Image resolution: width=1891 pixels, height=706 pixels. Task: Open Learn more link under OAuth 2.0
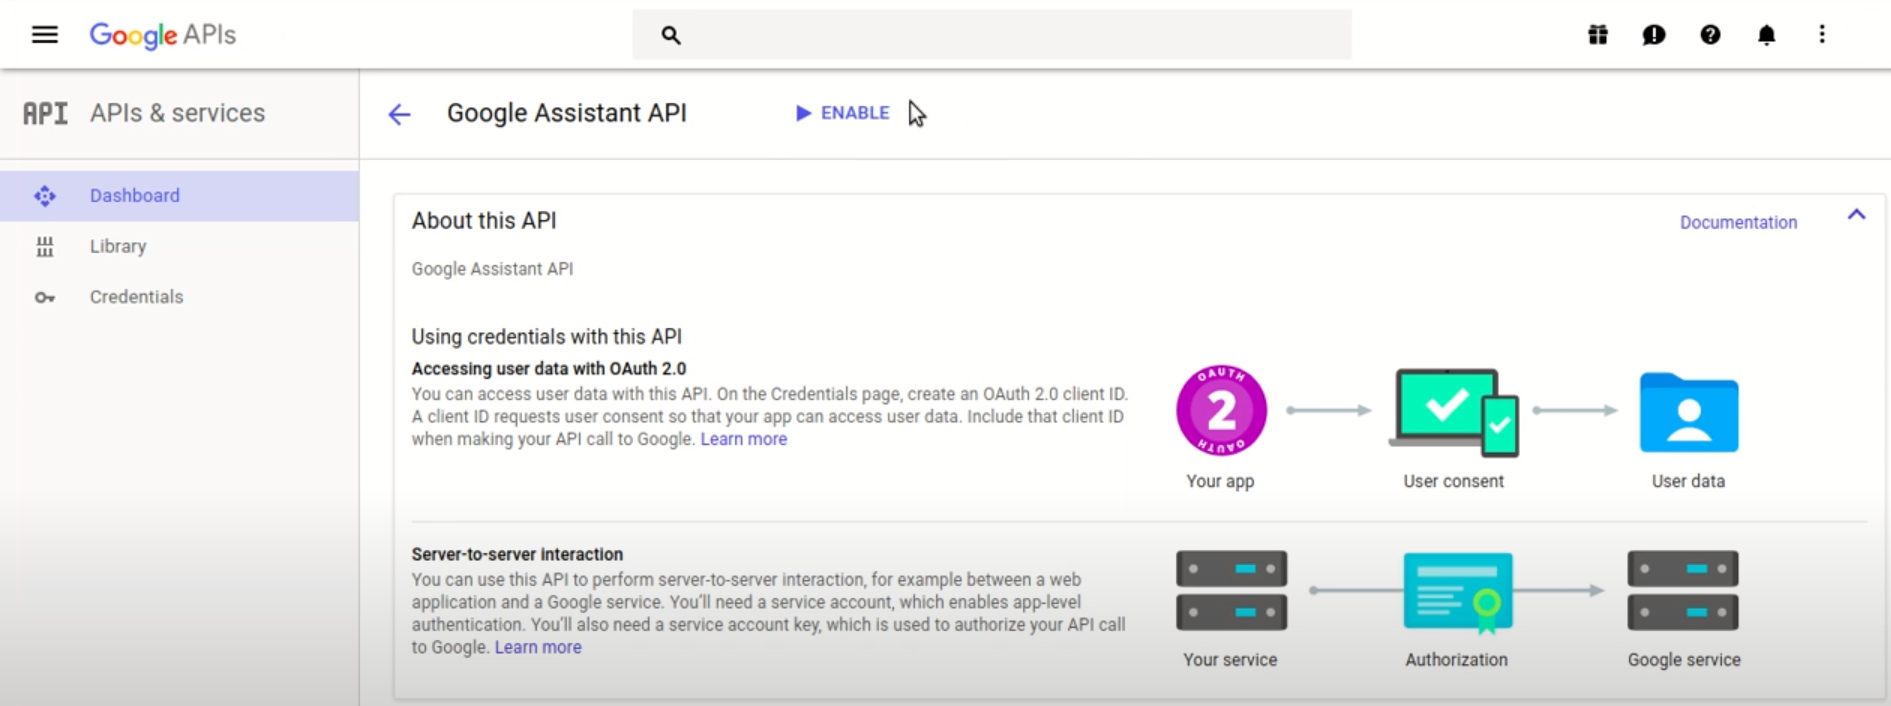[x=744, y=439]
